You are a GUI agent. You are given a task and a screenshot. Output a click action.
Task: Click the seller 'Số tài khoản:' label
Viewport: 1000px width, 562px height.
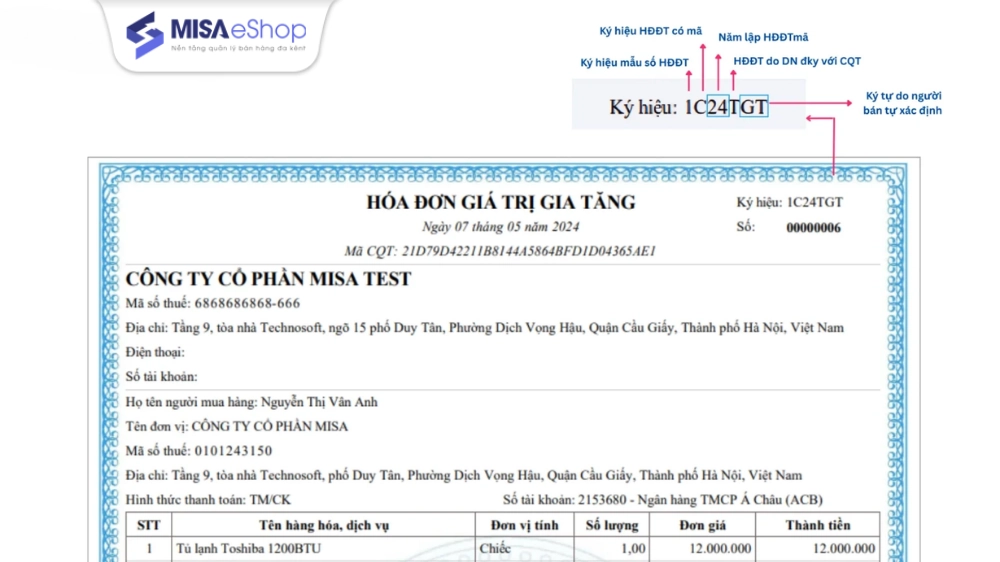pyautogui.click(x=161, y=376)
